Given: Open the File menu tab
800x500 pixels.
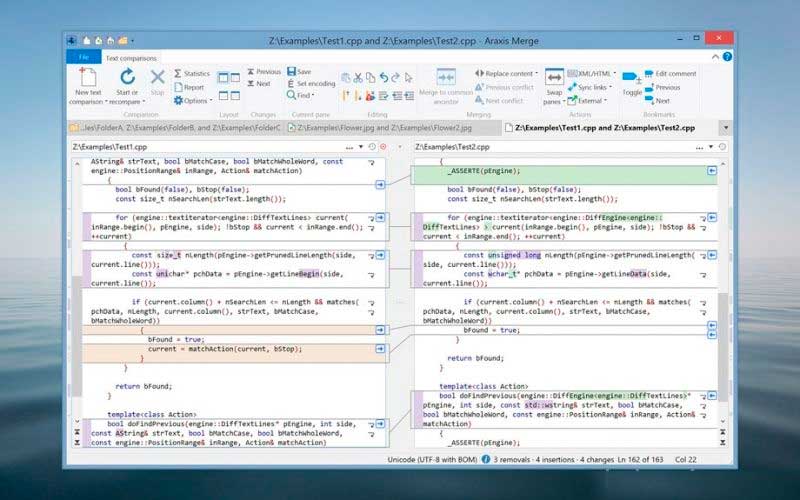Looking at the screenshot, I should [84, 57].
